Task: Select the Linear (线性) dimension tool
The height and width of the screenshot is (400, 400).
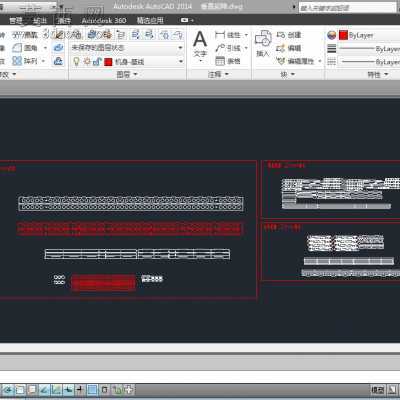Action: point(228,35)
